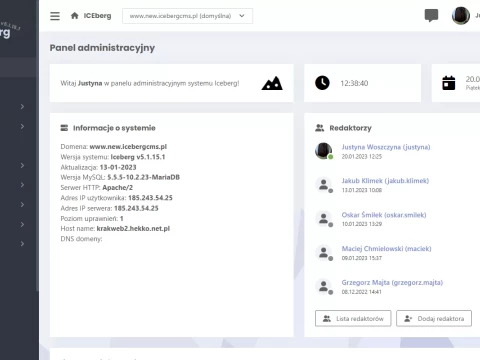This screenshot has height=360, width=480.
Task: Click Poziom uprawnień value 1
Action: tap(122, 219)
